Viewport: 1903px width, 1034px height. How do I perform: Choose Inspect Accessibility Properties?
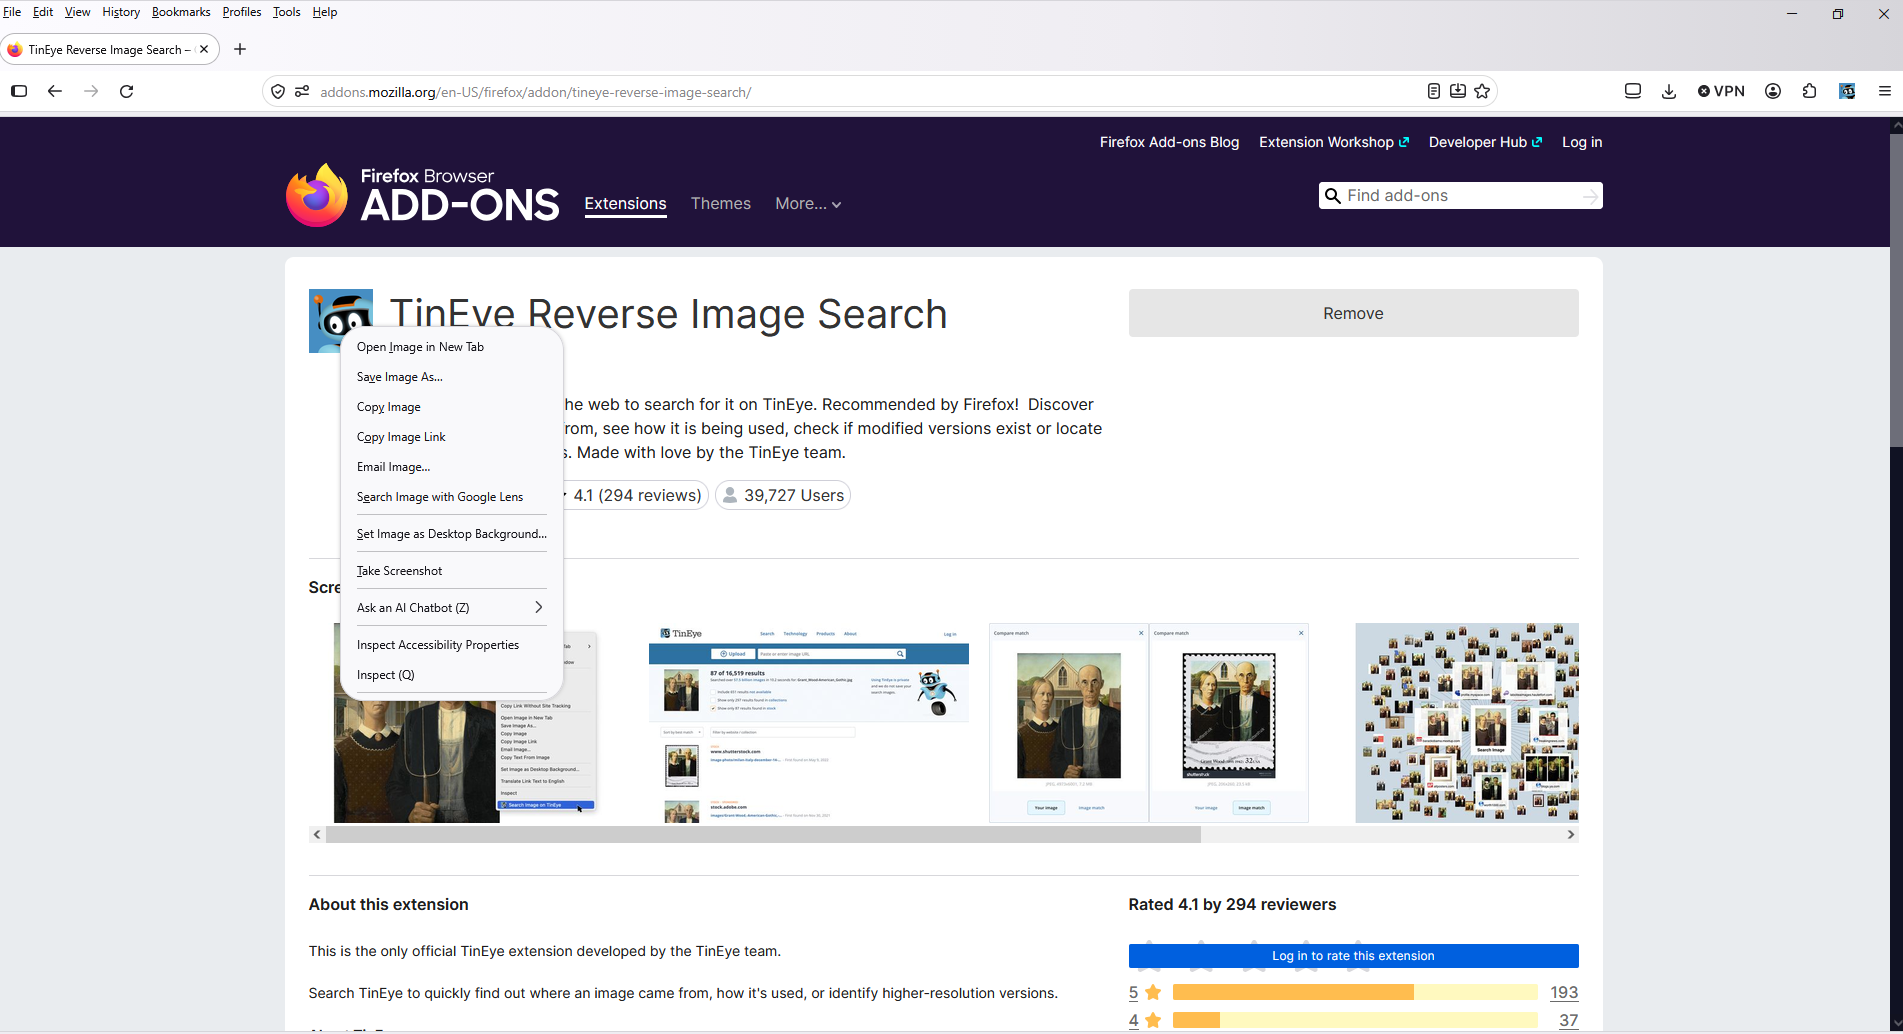pos(452,645)
